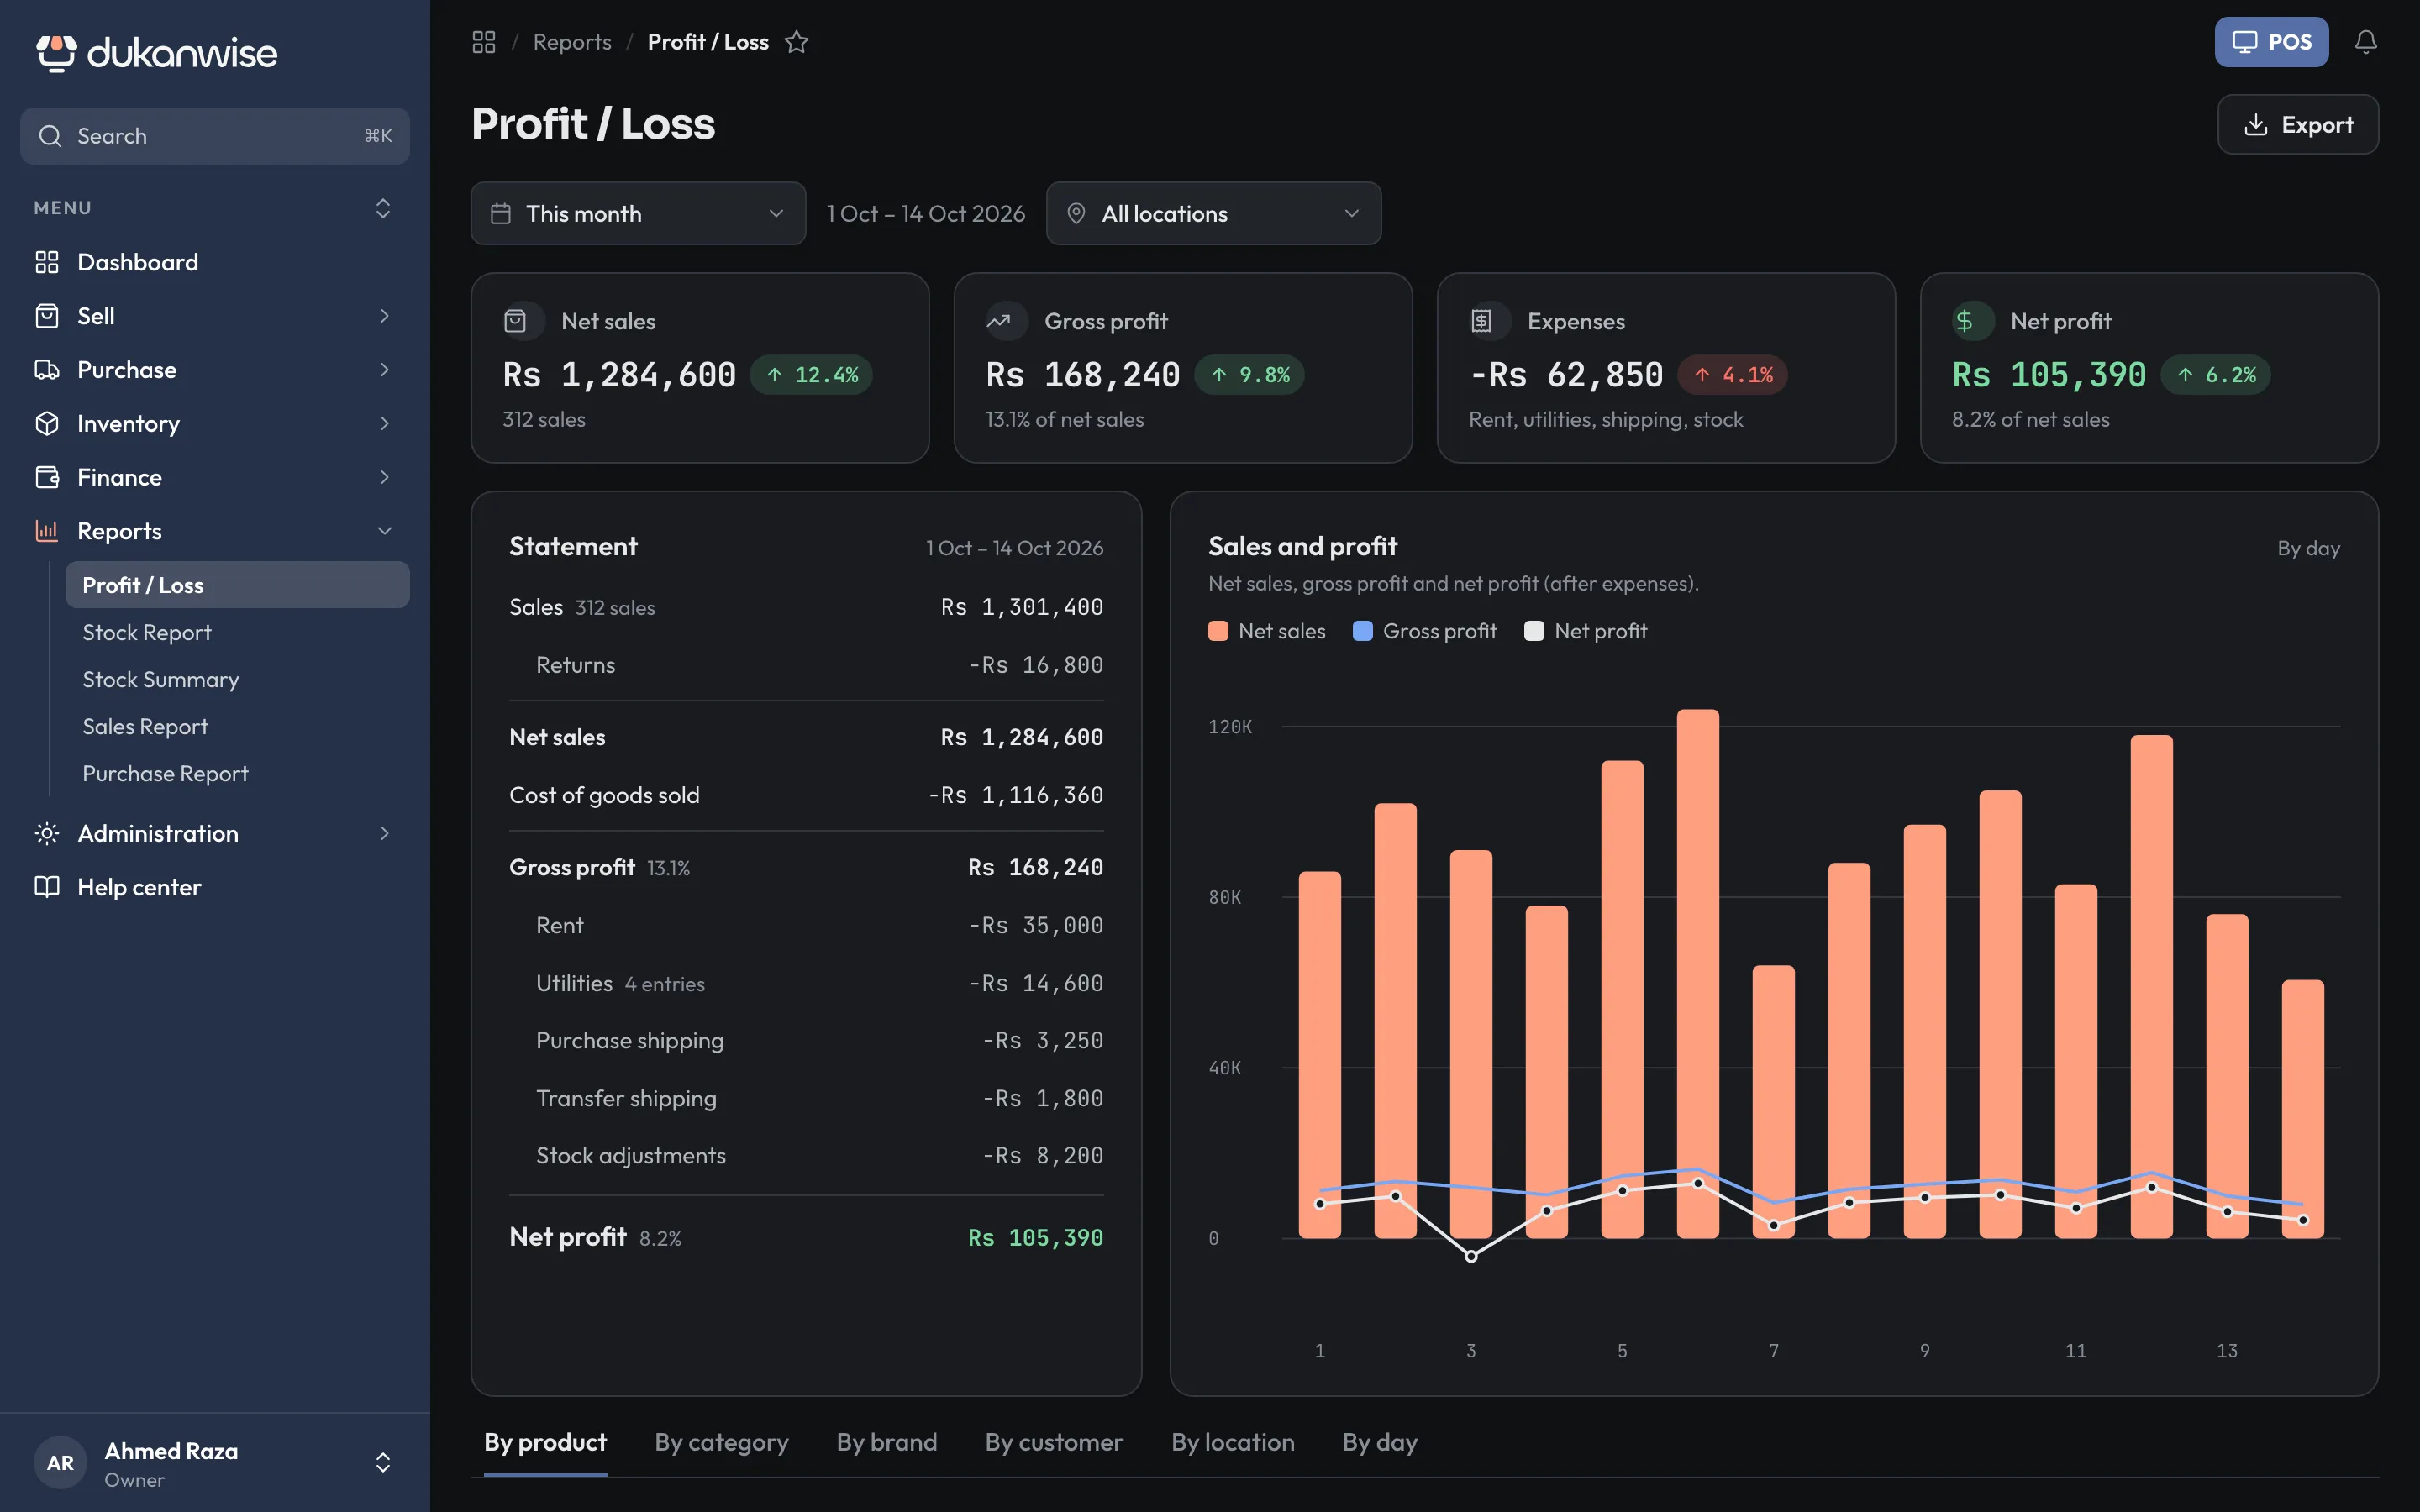Toggle the Gross profit legend swatch
This screenshot has height=1512, width=2420.
click(1362, 631)
